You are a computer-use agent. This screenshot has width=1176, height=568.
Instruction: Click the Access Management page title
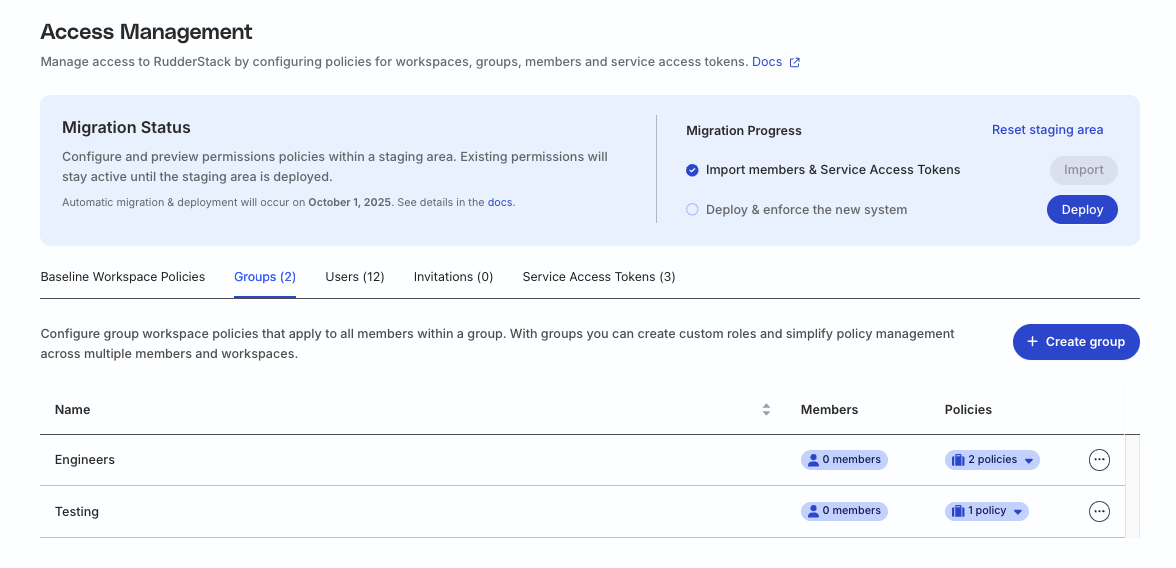[146, 32]
